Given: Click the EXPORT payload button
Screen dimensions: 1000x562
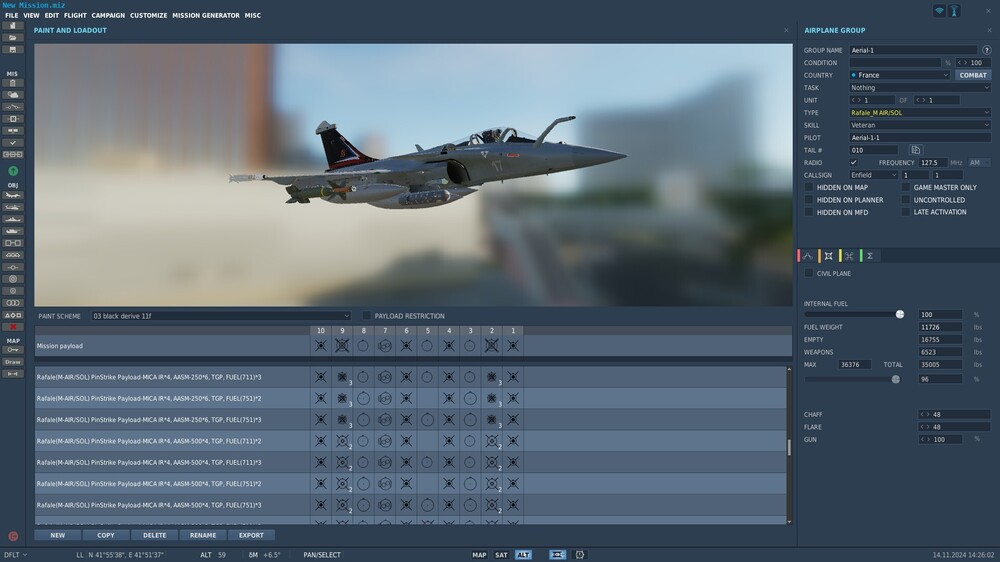Looking at the screenshot, I should pos(251,535).
